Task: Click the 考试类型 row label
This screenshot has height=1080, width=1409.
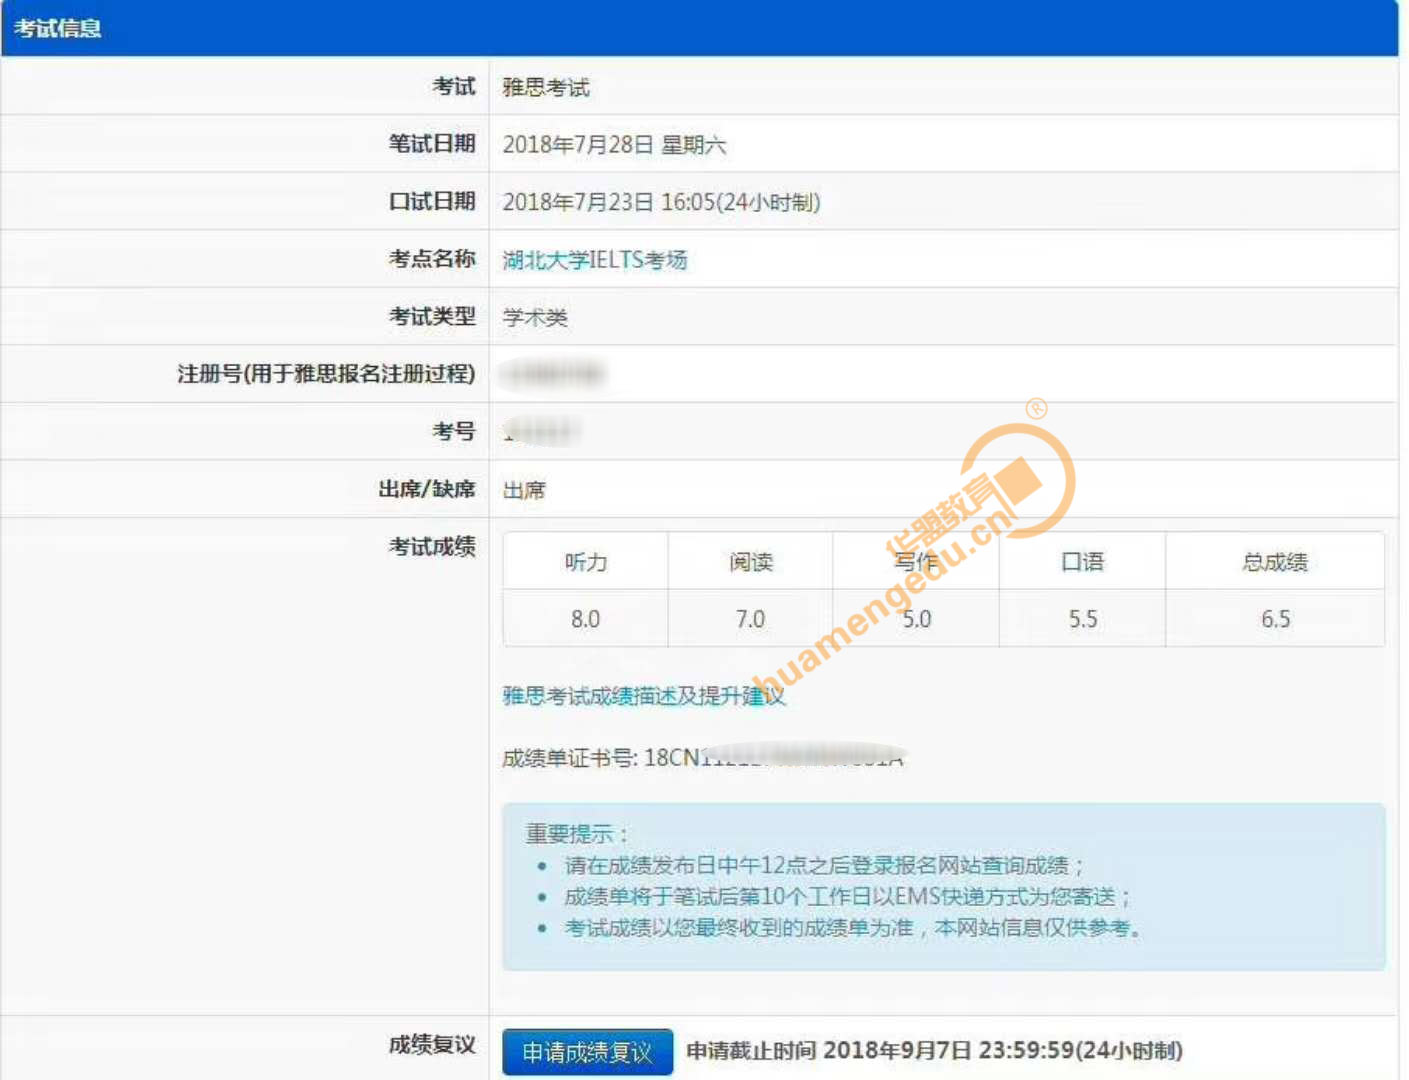Action: click(432, 316)
